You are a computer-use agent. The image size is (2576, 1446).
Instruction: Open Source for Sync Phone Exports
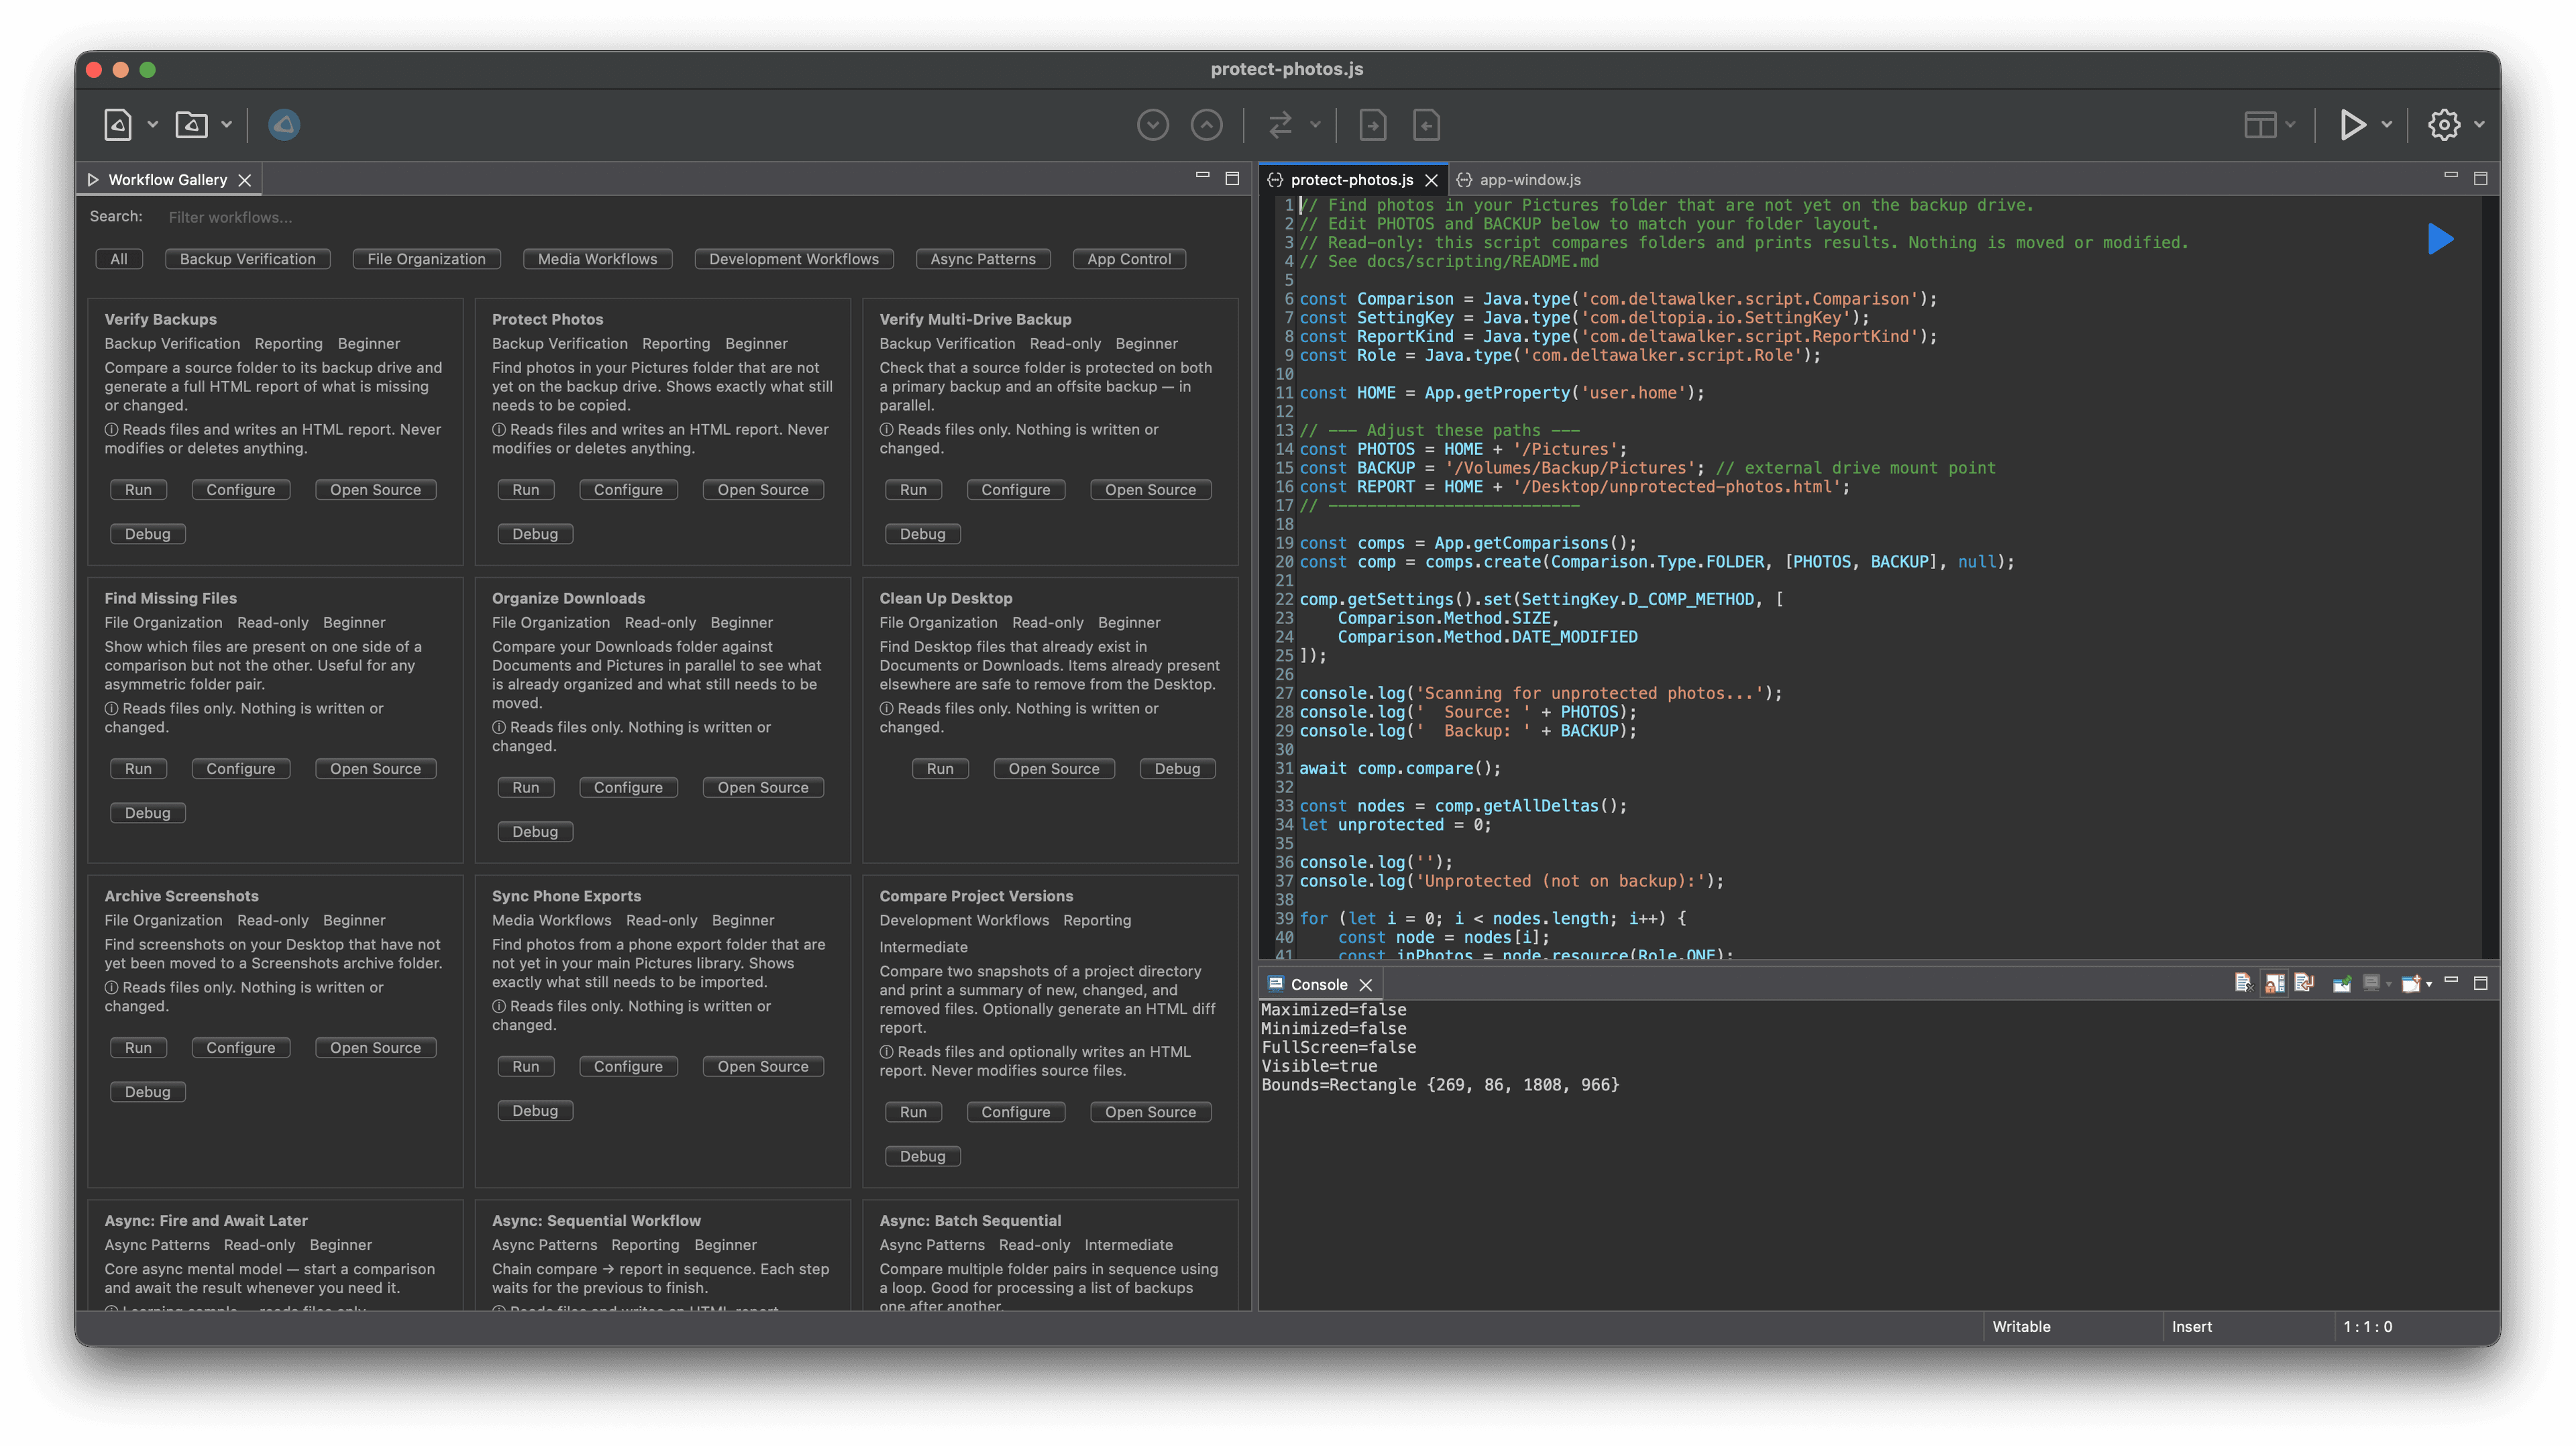763,1067
